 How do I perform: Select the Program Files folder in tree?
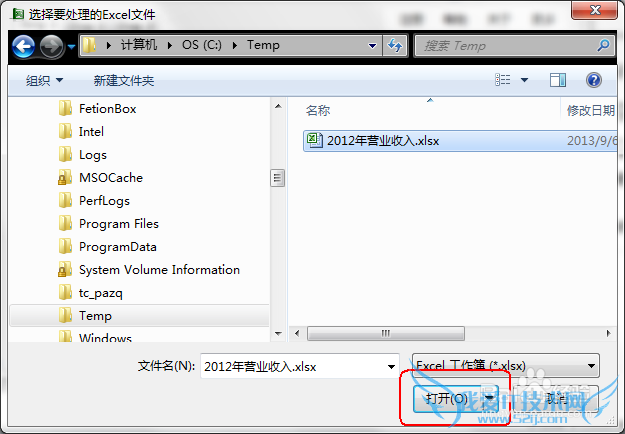click(119, 224)
